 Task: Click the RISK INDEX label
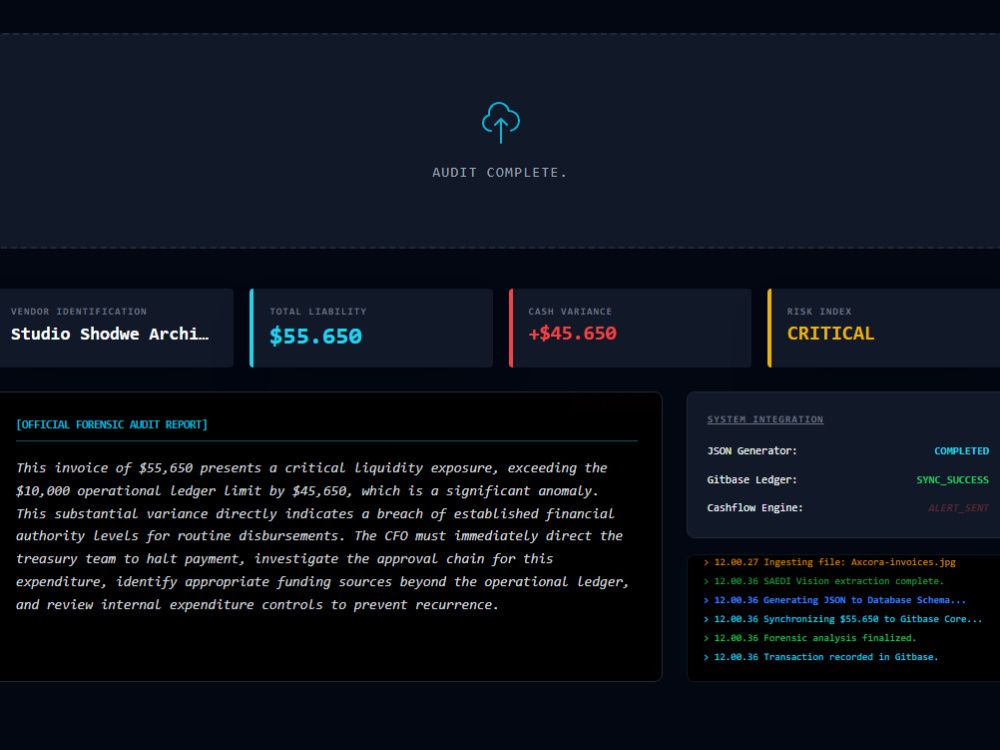point(819,311)
